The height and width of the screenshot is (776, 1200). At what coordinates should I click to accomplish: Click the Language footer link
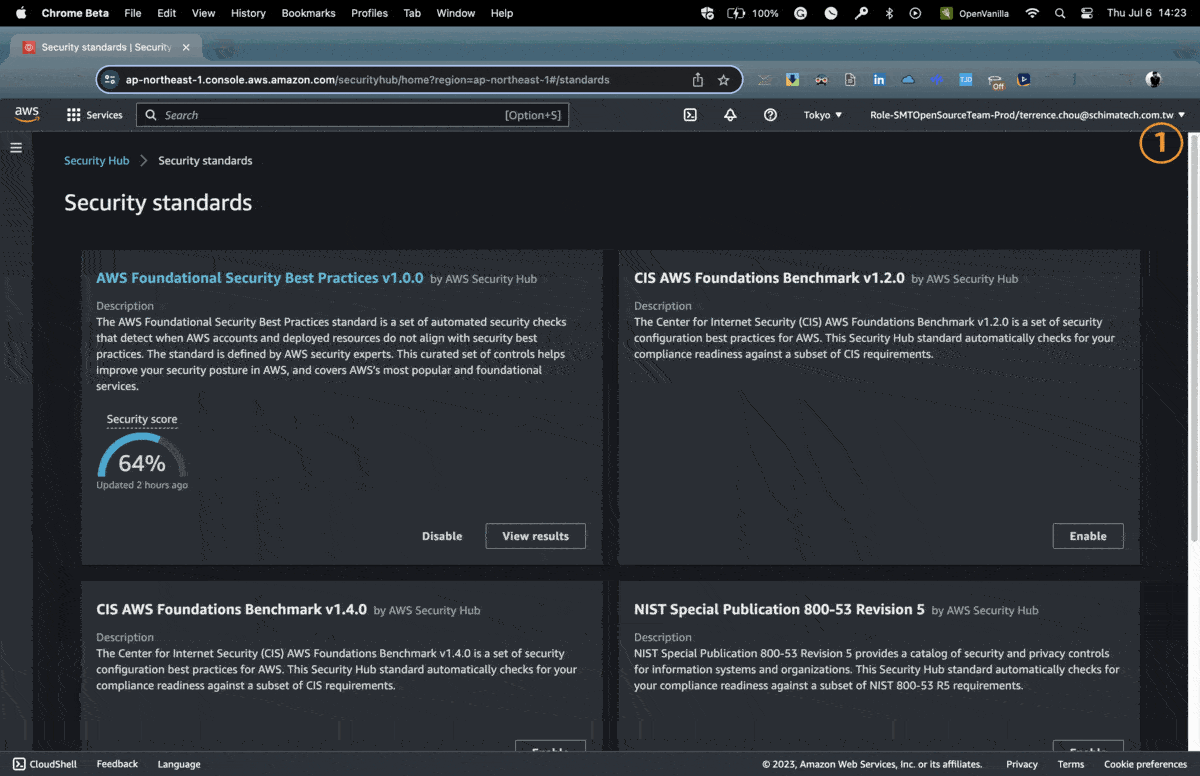pyautogui.click(x=179, y=764)
